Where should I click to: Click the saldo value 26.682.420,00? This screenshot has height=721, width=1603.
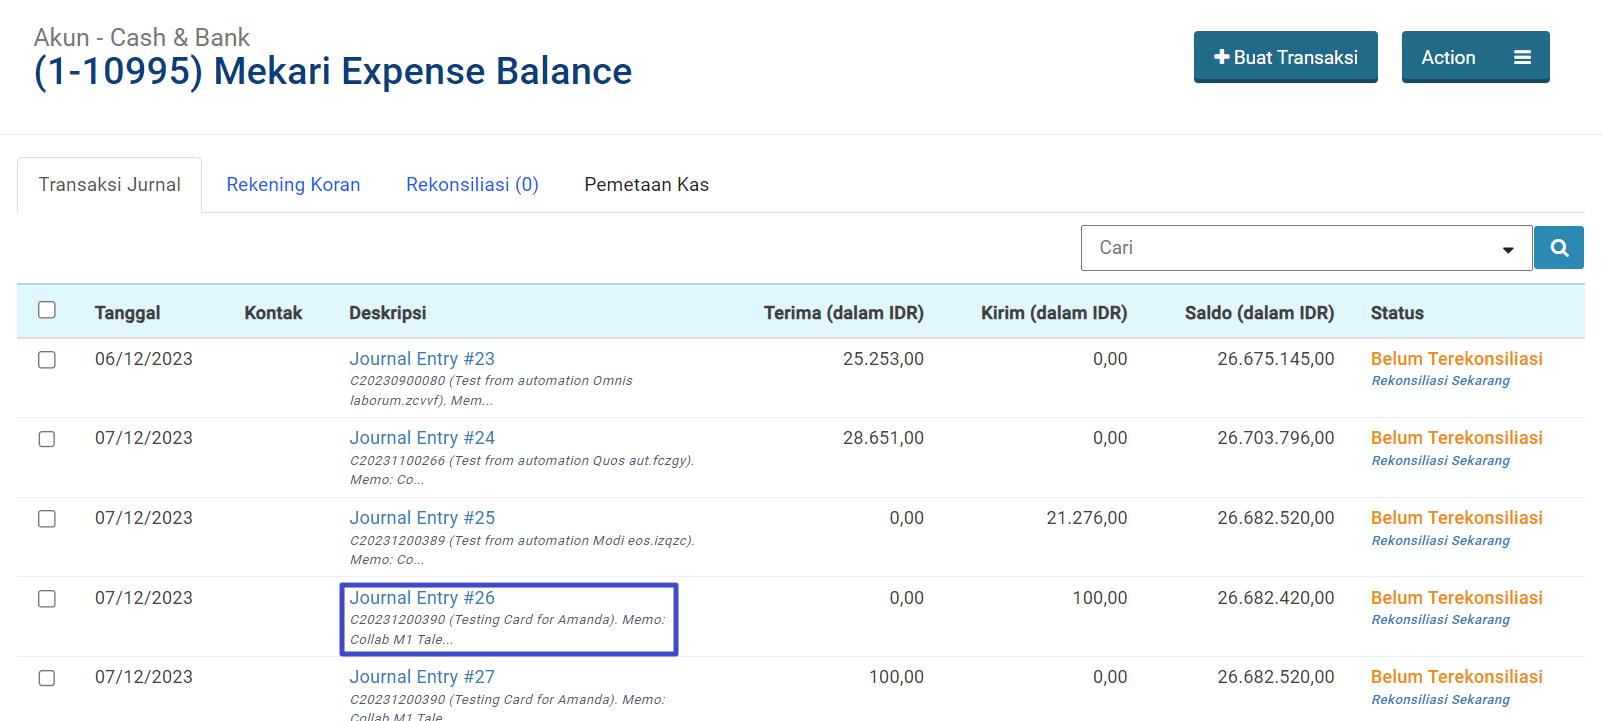(x=1275, y=598)
